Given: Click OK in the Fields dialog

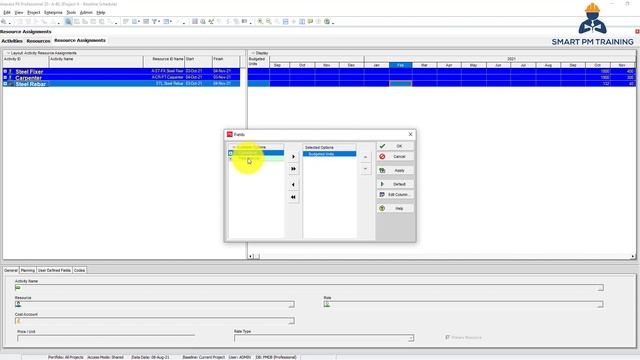Looking at the screenshot, I should [395, 146].
